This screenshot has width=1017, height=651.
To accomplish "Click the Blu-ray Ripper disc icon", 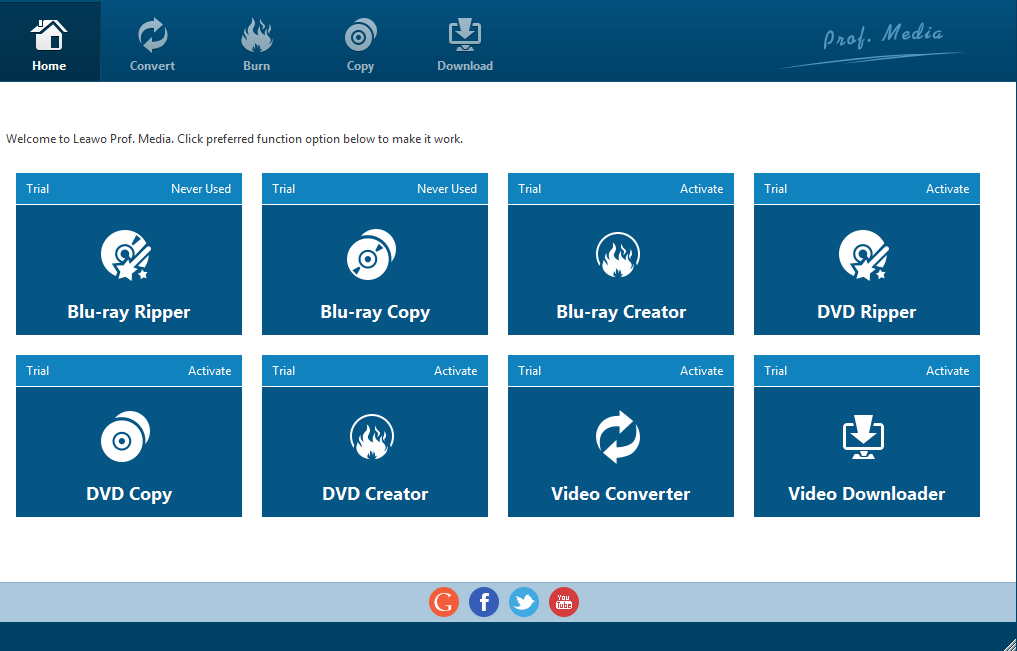I will point(126,255).
